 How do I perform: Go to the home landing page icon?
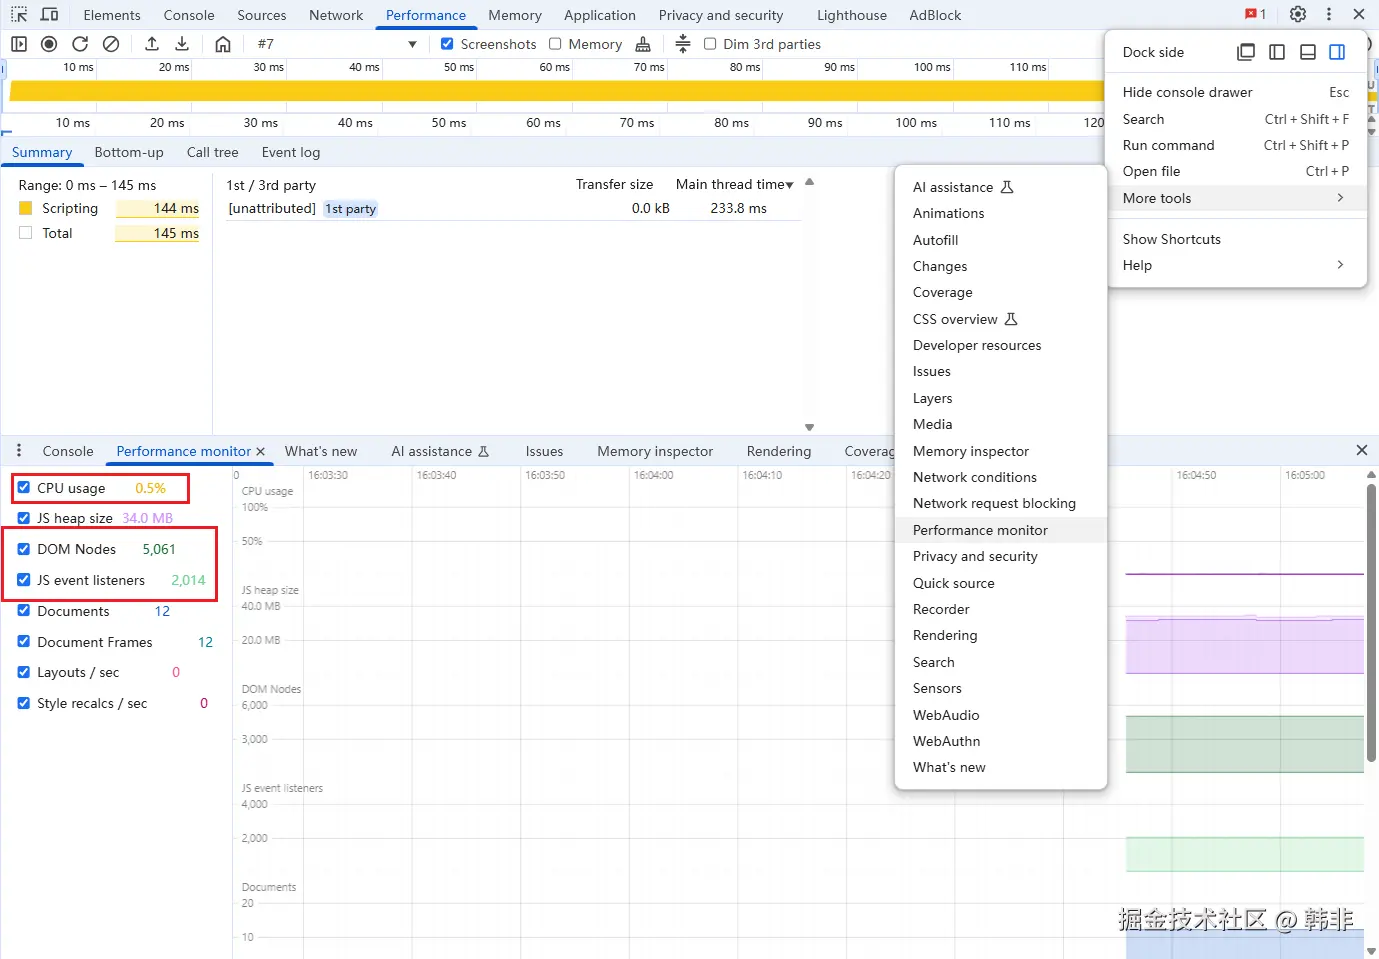tap(223, 44)
